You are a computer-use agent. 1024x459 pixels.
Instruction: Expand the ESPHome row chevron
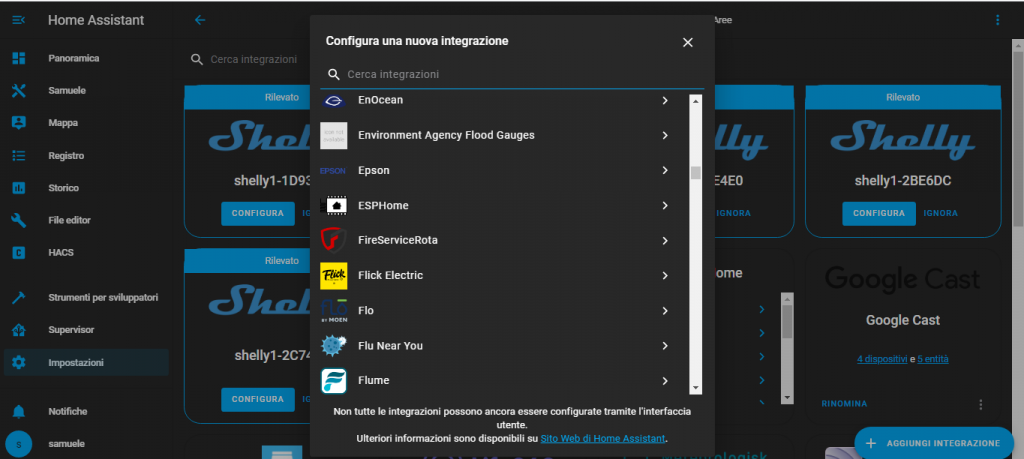[x=665, y=206]
